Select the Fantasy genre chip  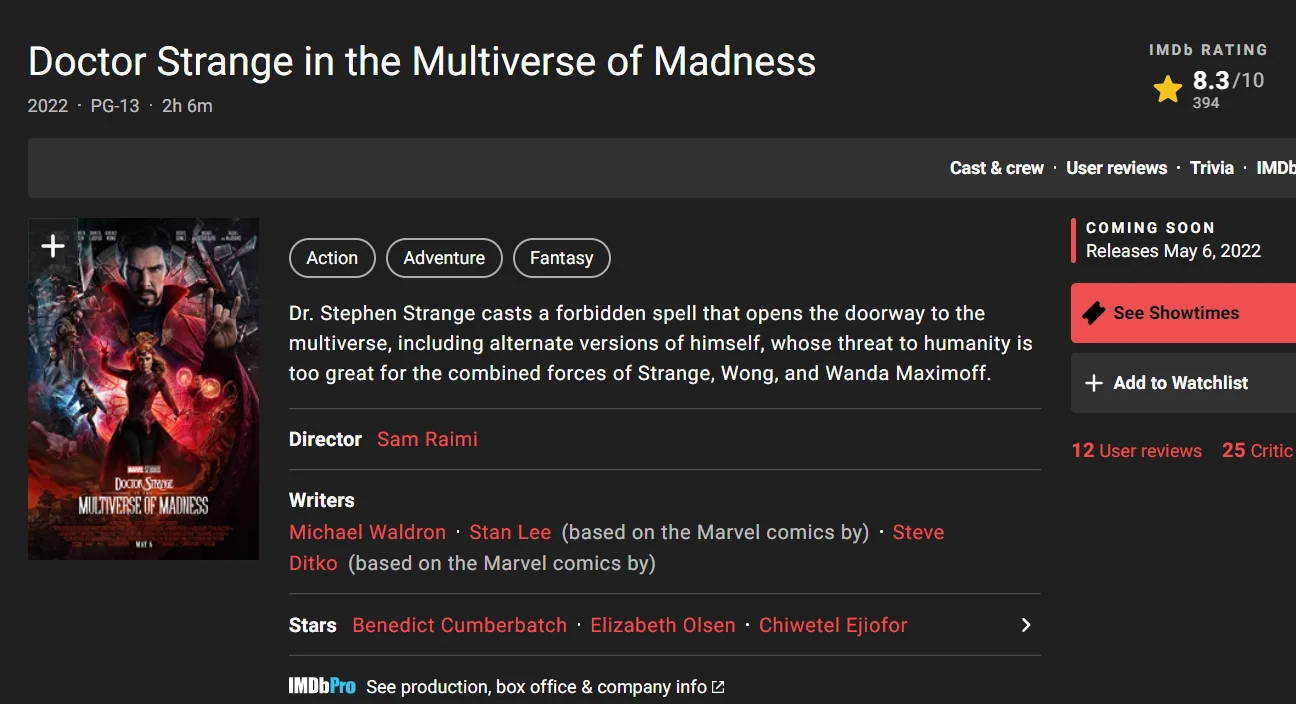pos(561,258)
